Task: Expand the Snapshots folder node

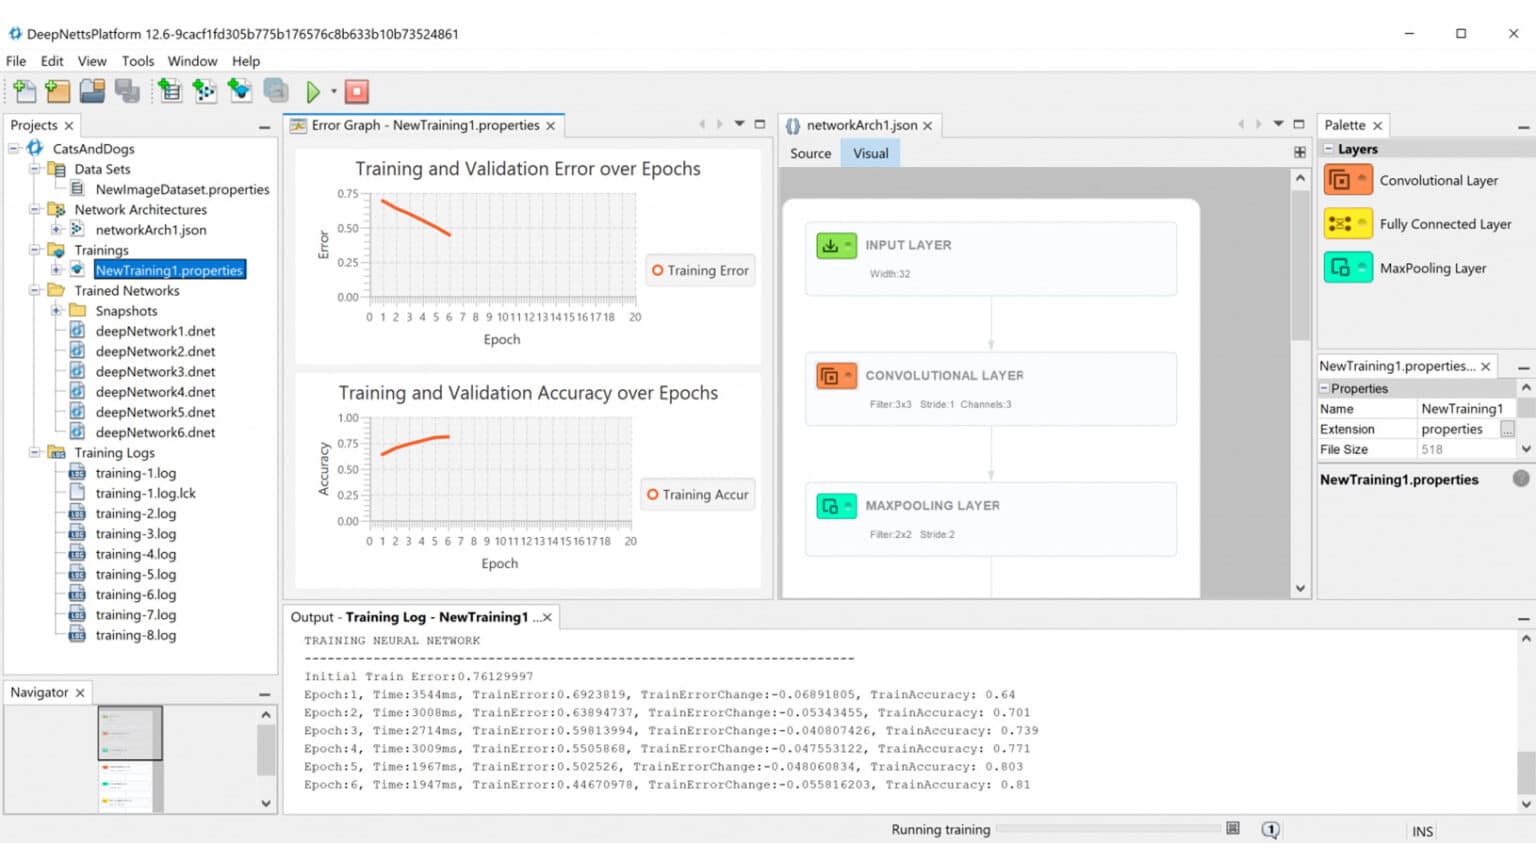Action: click(56, 311)
